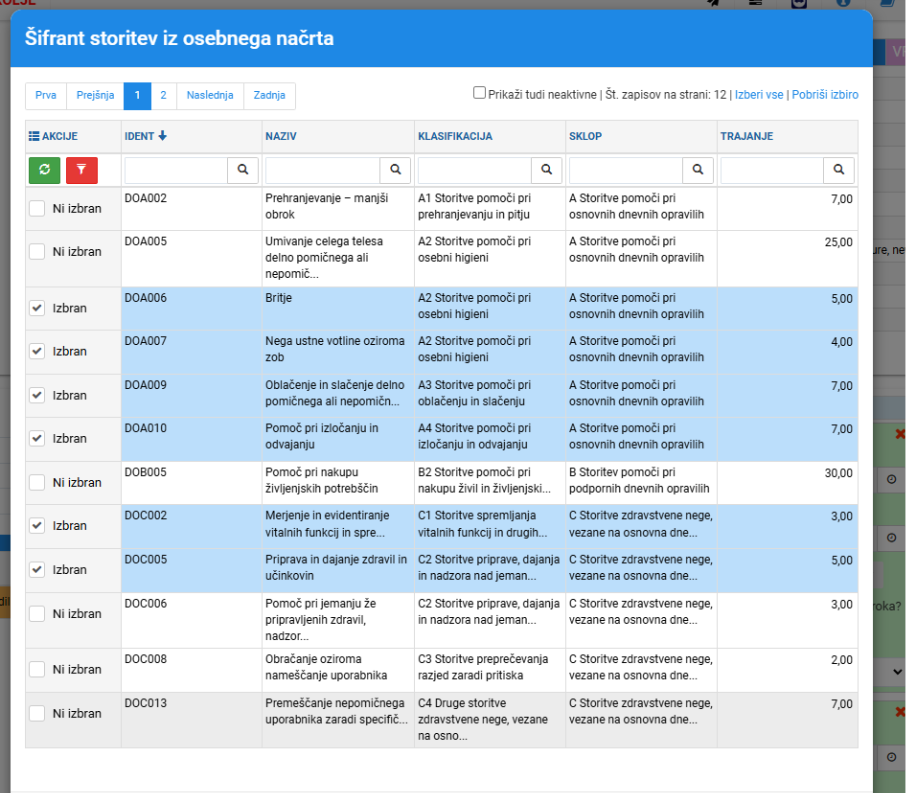Click the NAZIV column search icon
Screen dimensions: 906x793
tap(395, 170)
